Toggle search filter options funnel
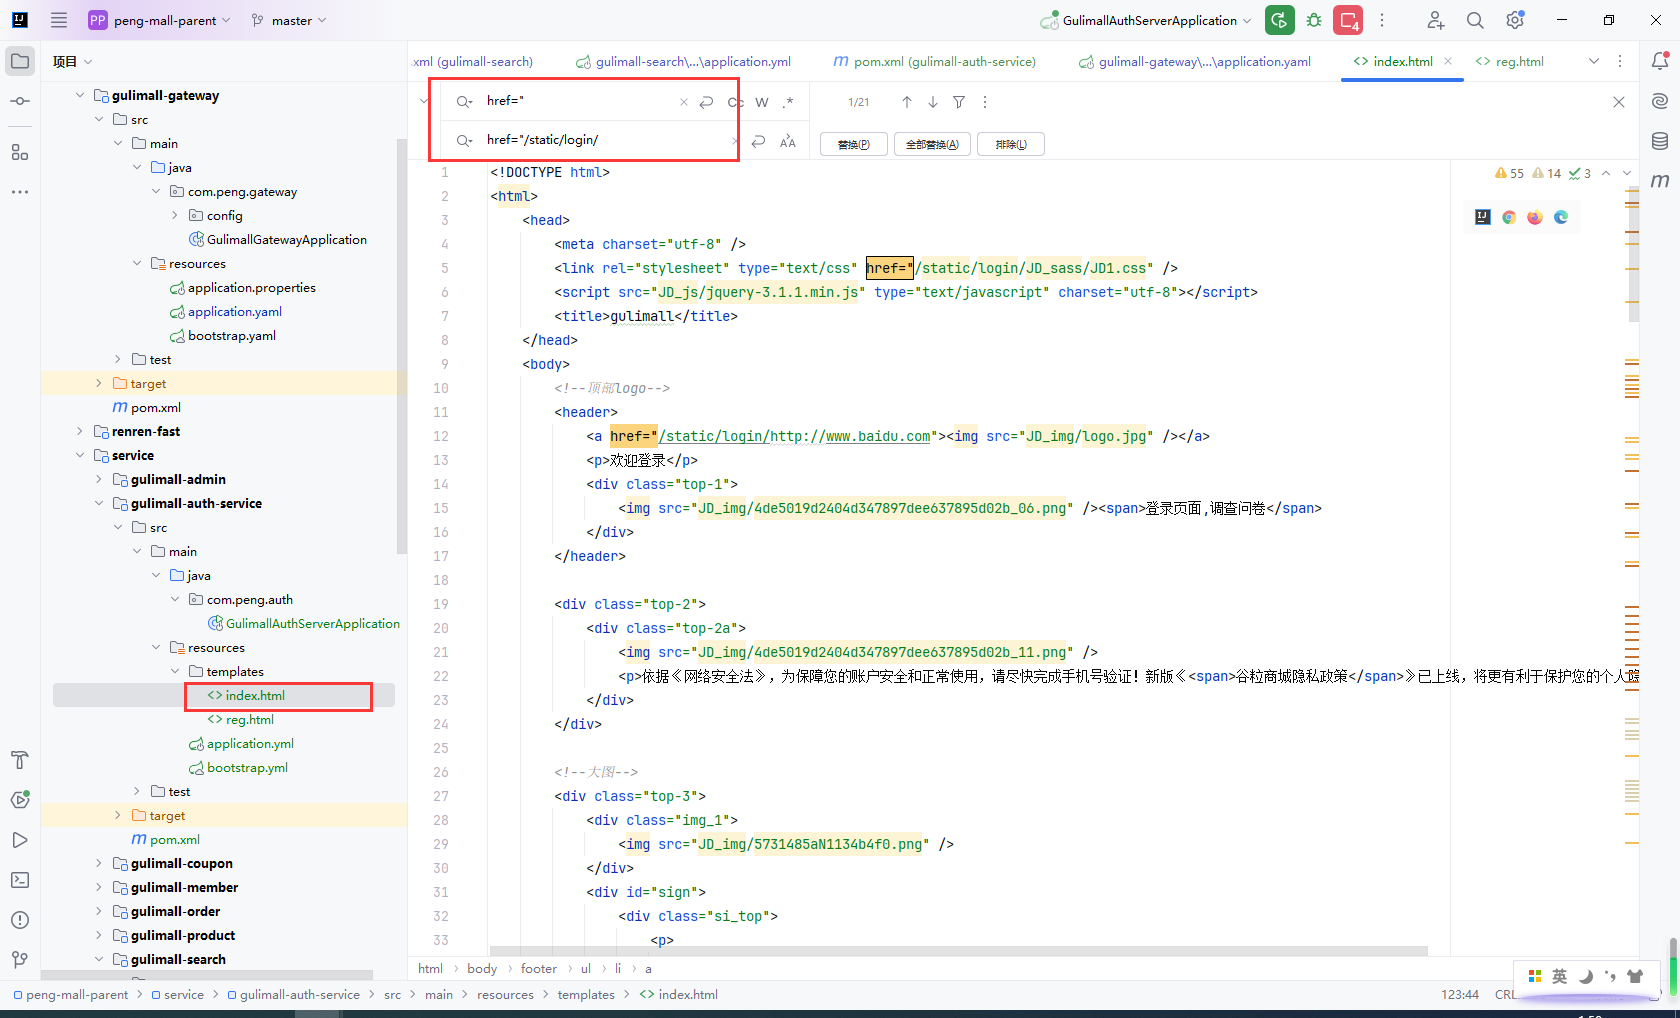 click(959, 102)
